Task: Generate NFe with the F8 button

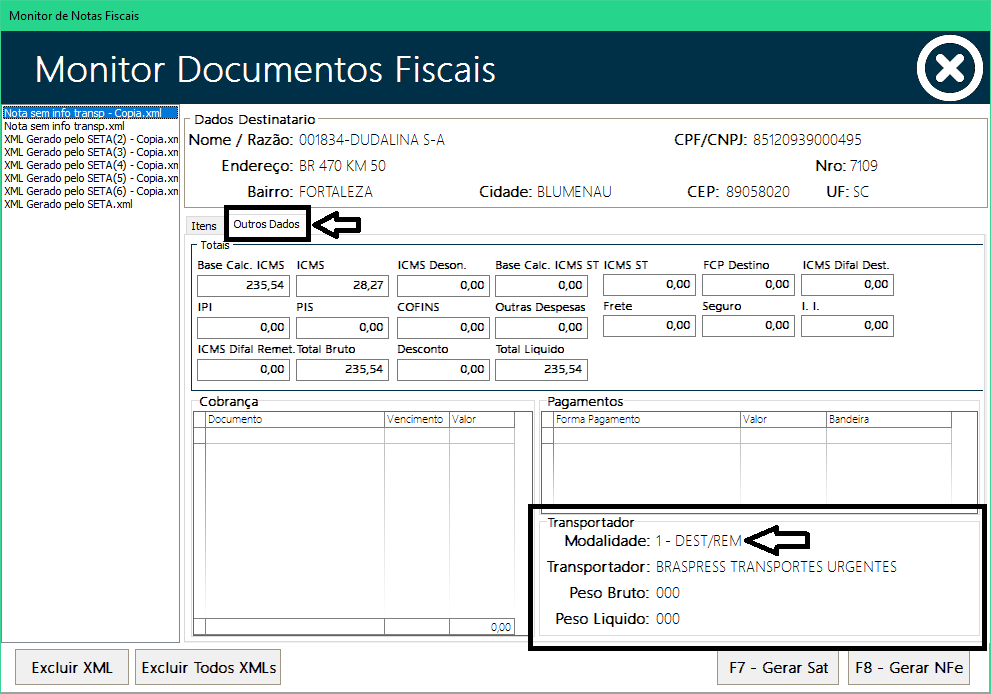Action: [909, 667]
